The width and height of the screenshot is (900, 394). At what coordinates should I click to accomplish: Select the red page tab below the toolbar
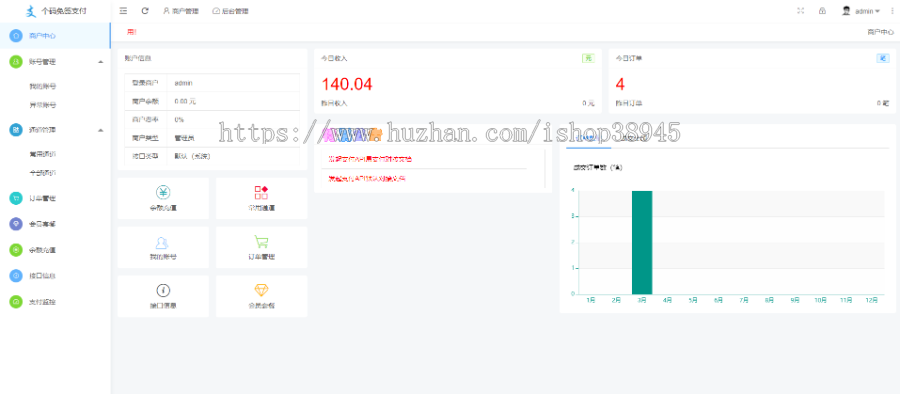click(131, 32)
